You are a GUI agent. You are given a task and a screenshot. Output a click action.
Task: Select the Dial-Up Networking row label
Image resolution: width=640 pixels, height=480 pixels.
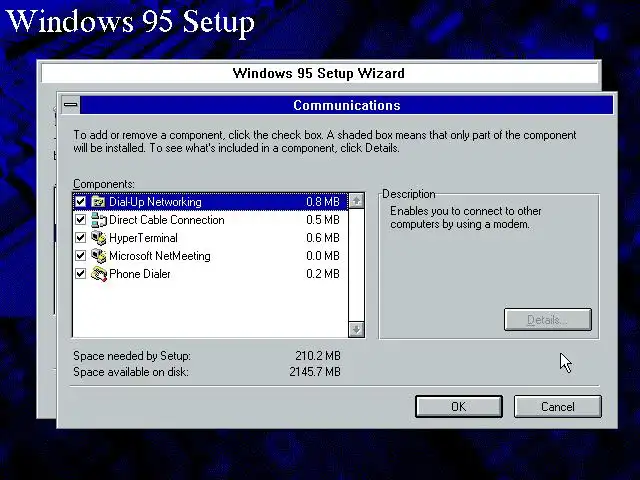tap(155, 202)
